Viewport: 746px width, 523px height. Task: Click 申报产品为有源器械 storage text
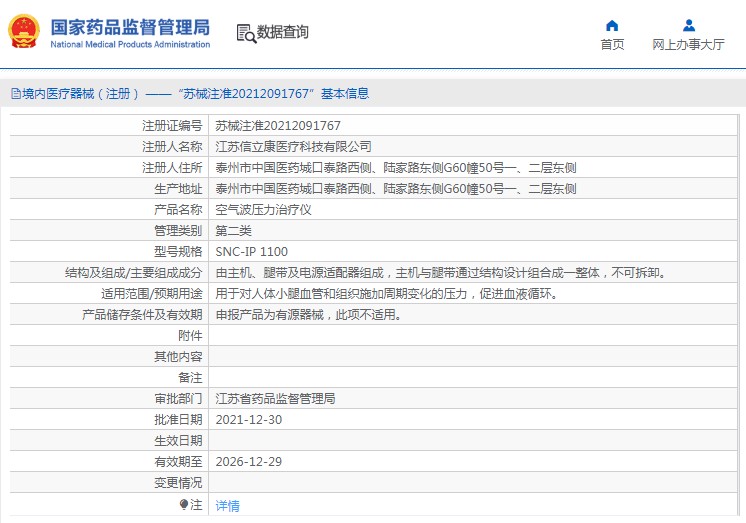308,315
